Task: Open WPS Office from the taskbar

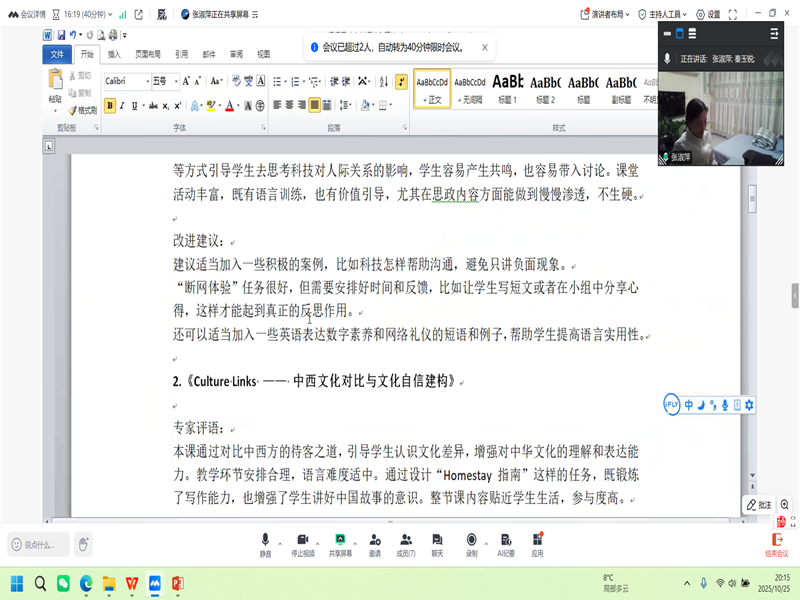Action: (132, 583)
